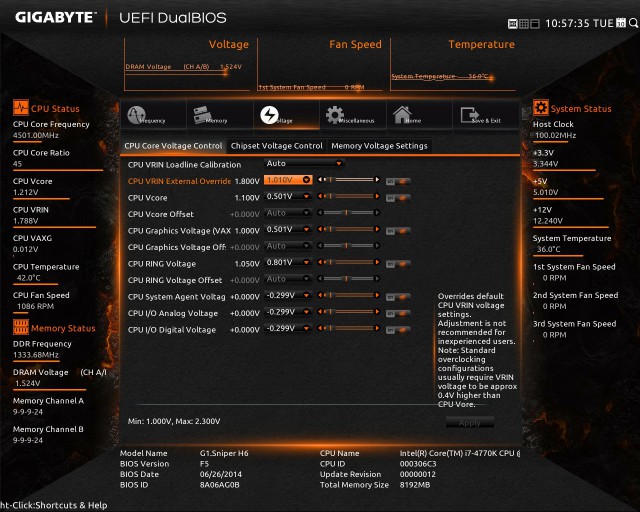Click the Apply button
This screenshot has width=640, height=512.
(x=470, y=423)
